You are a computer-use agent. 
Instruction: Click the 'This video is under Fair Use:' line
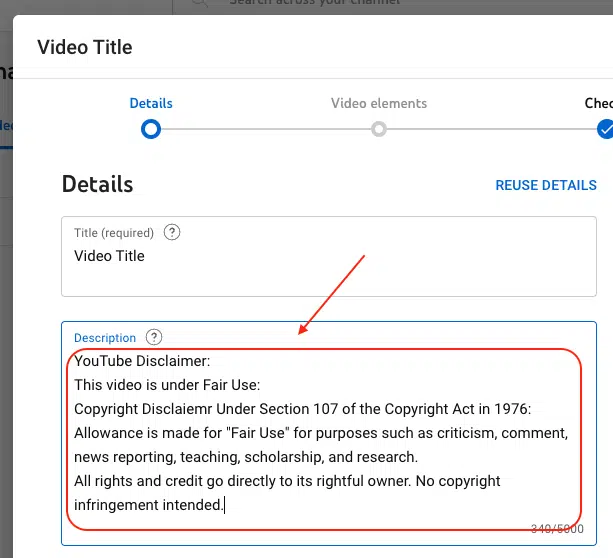point(167,385)
